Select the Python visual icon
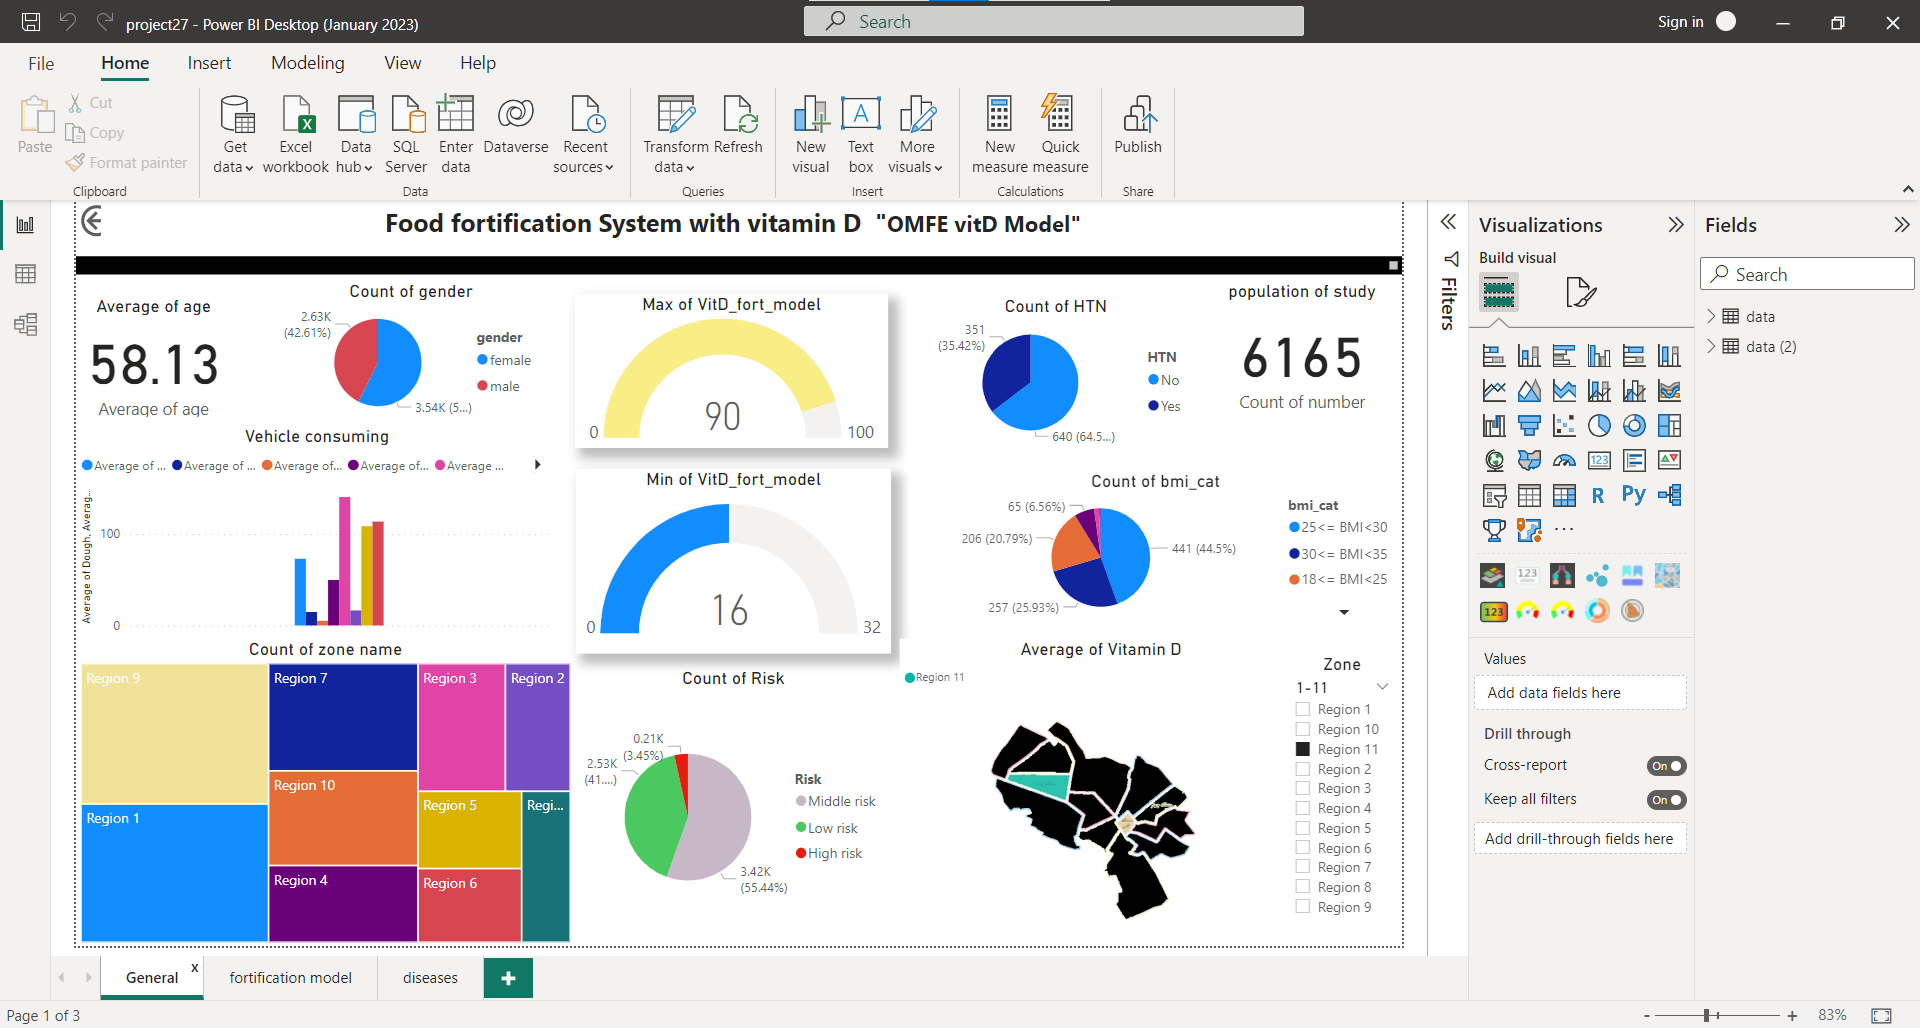This screenshot has height=1028, width=1920. pos(1634,495)
